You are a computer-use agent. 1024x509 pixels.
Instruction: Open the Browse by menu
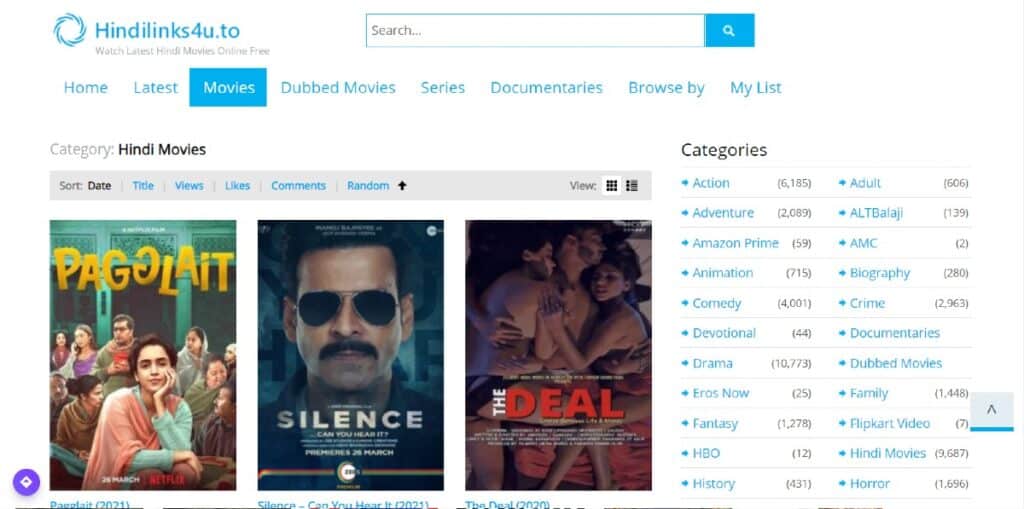tap(666, 88)
